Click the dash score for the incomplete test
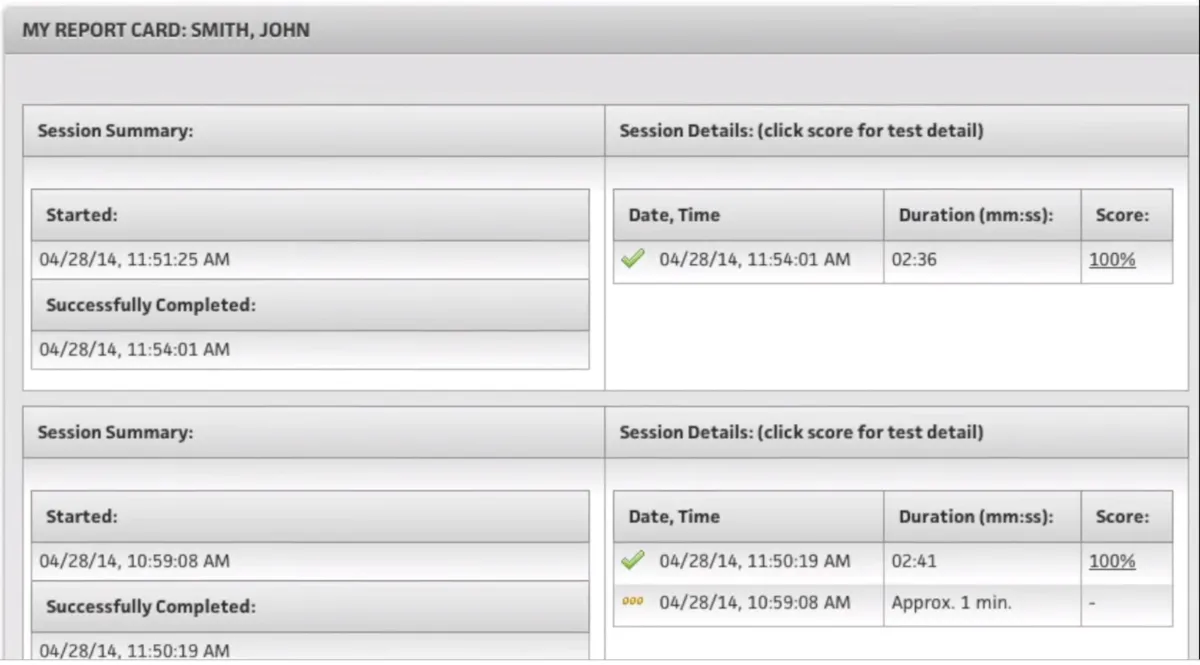 1092,603
